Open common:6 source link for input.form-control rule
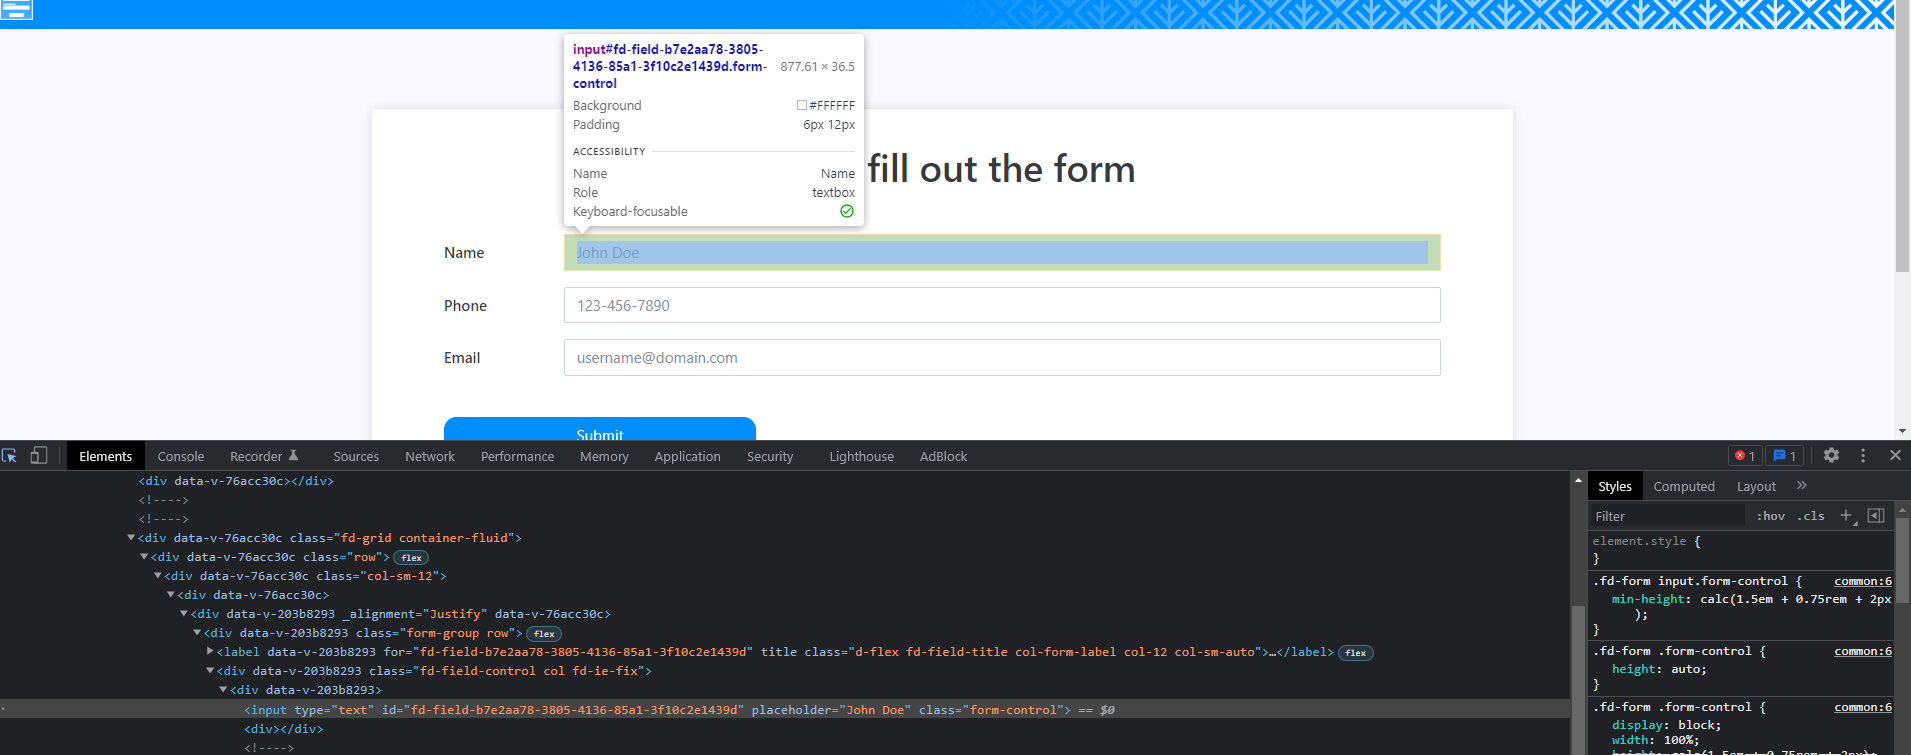This screenshot has width=1911, height=755. (1862, 581)
